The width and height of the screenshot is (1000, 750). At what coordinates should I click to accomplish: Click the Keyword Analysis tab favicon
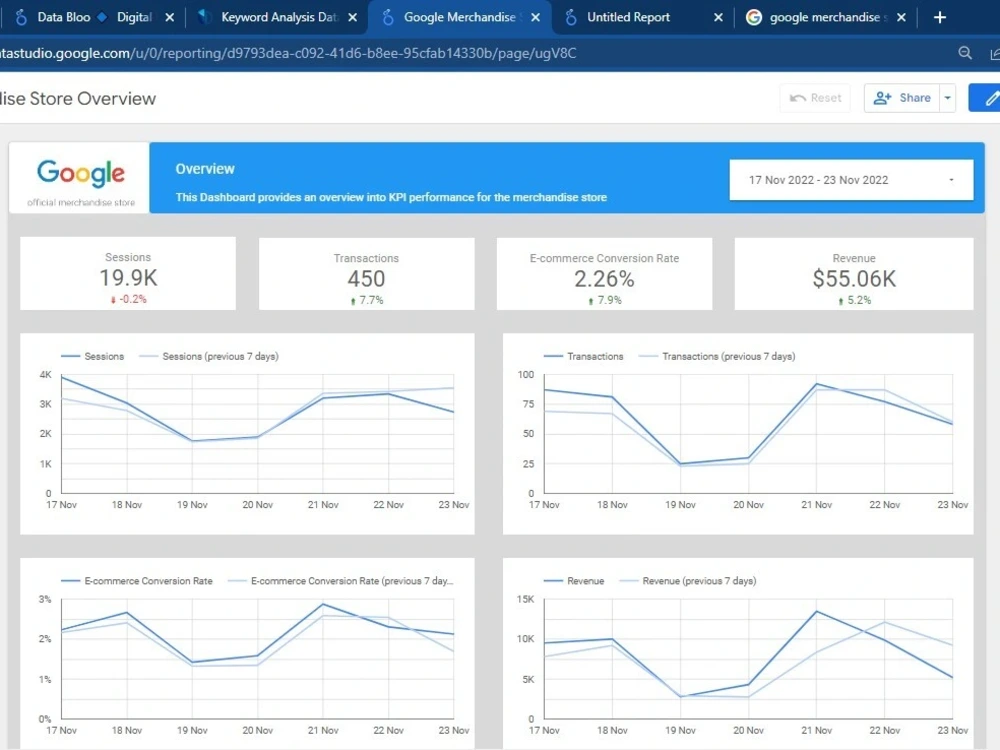(x=204, y=17)
